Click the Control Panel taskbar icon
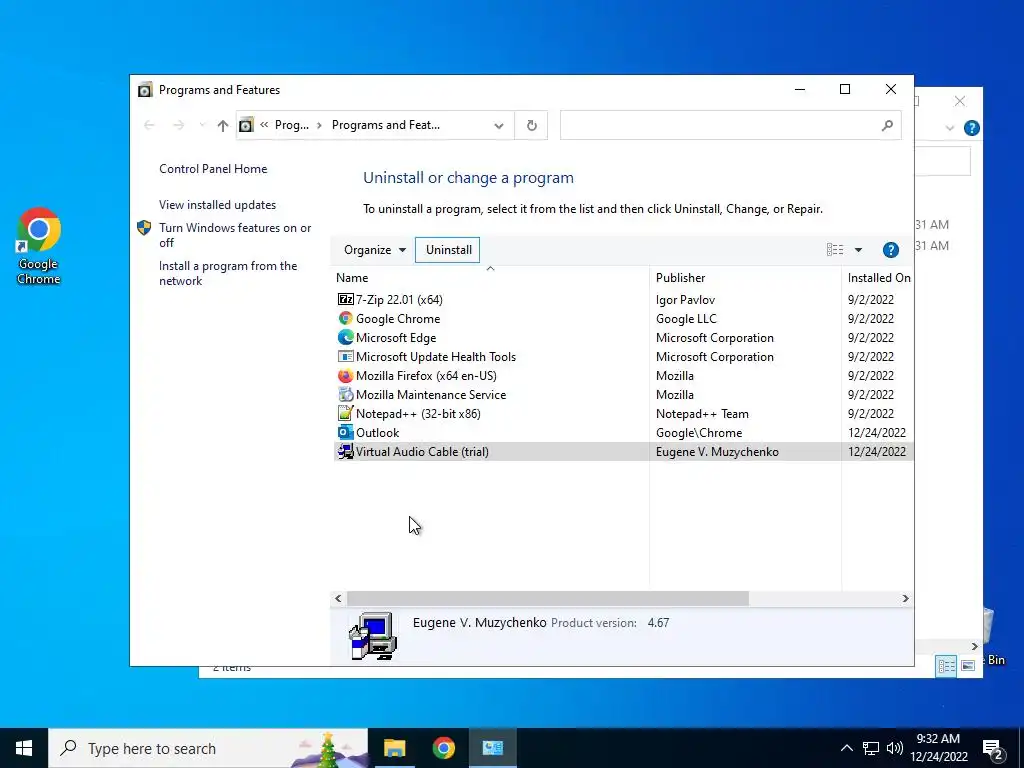 [x=492, y=748]
